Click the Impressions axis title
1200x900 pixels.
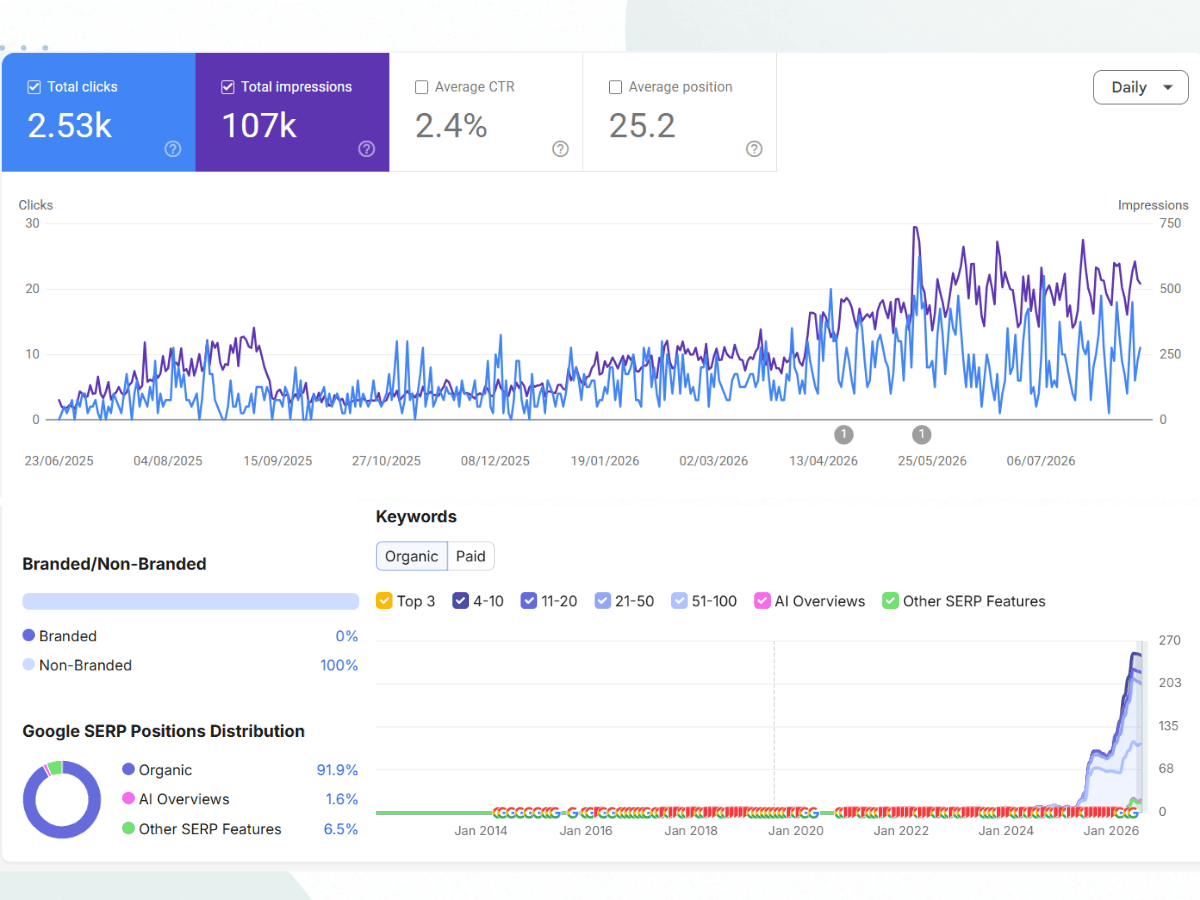1153,205
